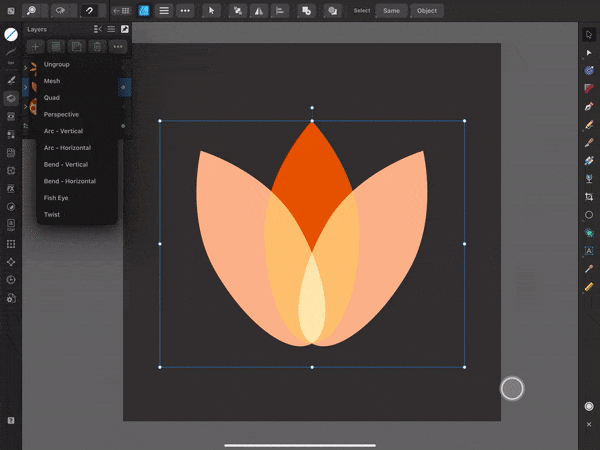
Task: Open the FX layer effects studio
Action: (11, 188)
